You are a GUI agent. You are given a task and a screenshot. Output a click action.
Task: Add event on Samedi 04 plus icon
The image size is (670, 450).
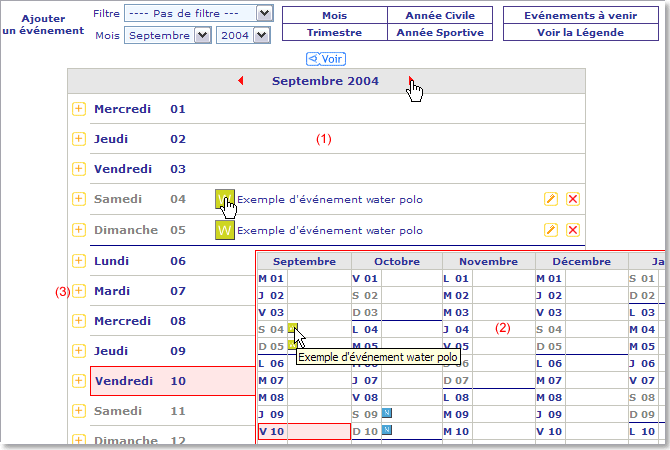click(x=79, y=199)
